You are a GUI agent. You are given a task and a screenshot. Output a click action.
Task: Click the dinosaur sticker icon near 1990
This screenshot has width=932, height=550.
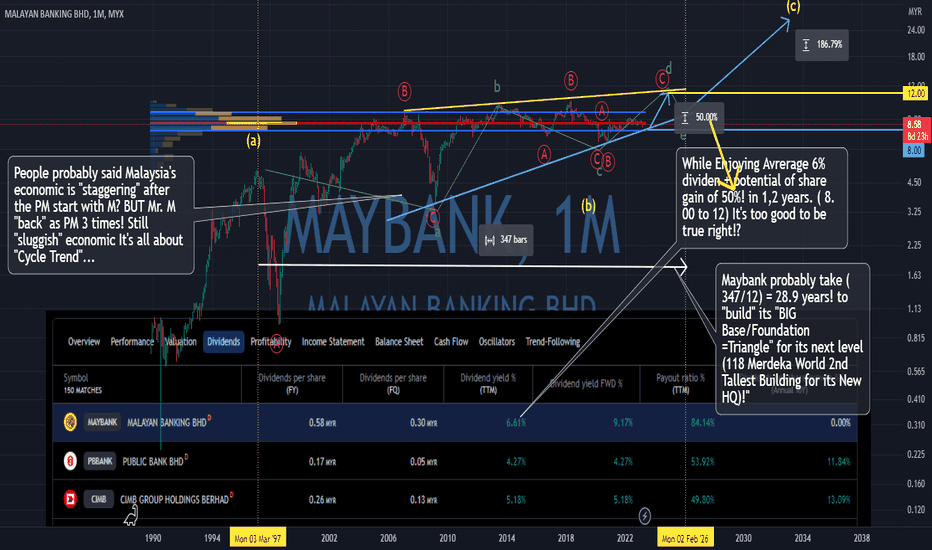[131, 515]
